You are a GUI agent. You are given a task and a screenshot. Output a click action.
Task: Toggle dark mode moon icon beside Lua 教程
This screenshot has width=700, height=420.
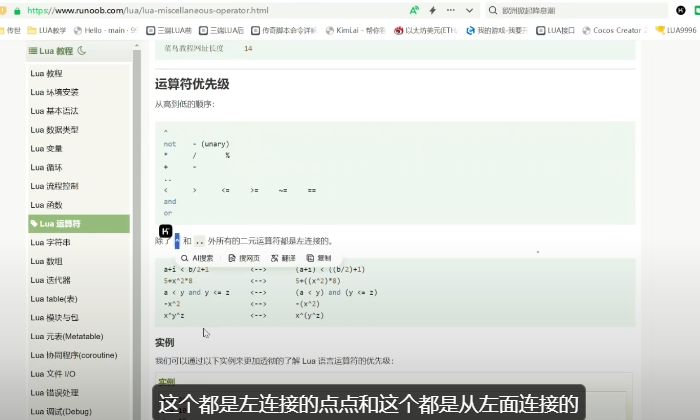(82, 50)
